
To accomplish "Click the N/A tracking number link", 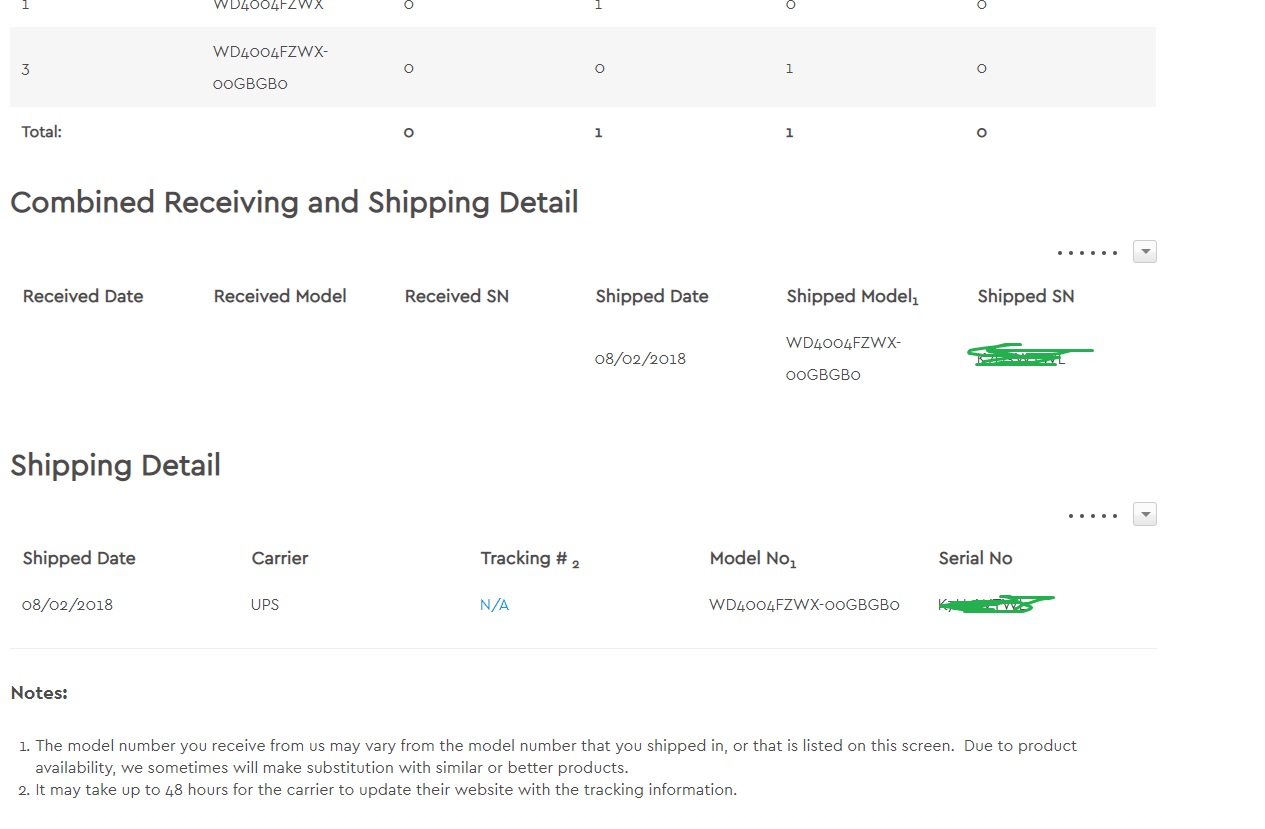I will point(494,605).
